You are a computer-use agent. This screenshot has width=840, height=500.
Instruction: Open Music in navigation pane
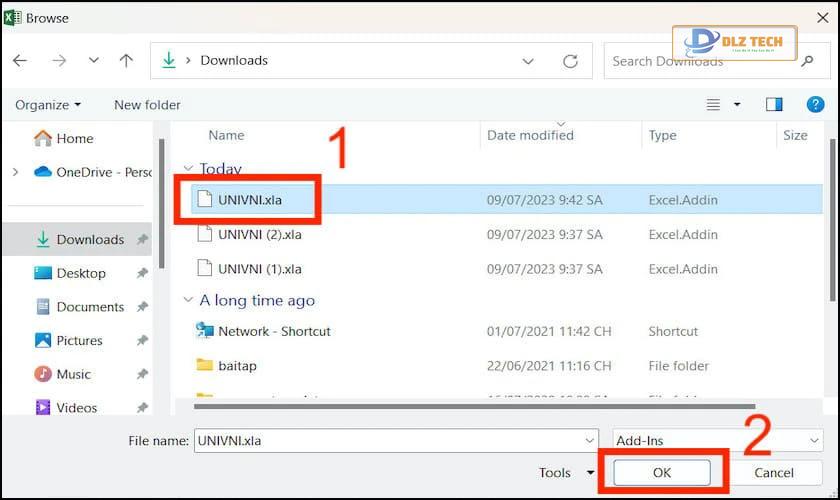click(63, 374)
